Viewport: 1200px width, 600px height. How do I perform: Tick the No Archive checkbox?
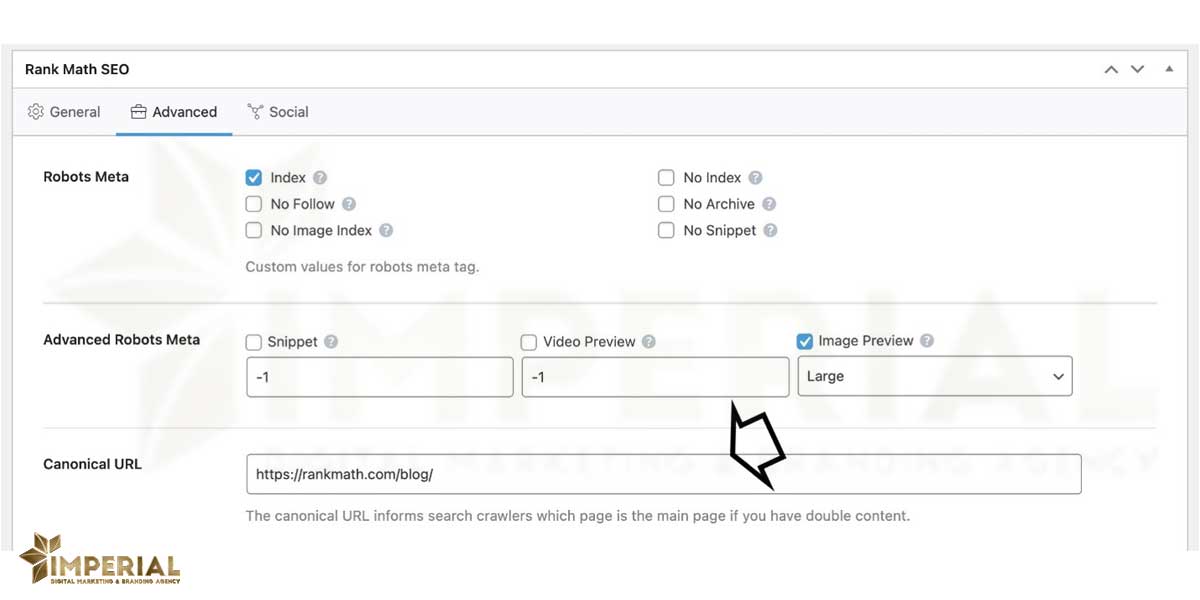(666, 204)
